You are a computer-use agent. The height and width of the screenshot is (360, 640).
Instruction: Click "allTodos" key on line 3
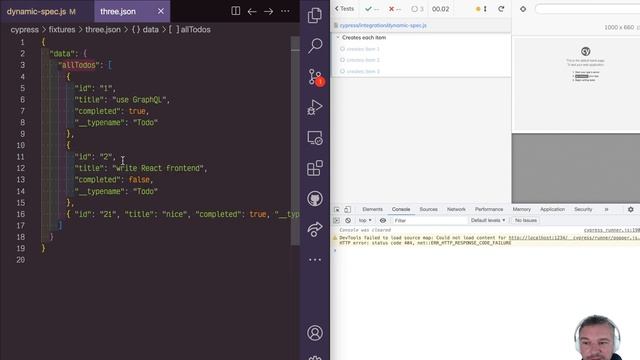point(78,65)
